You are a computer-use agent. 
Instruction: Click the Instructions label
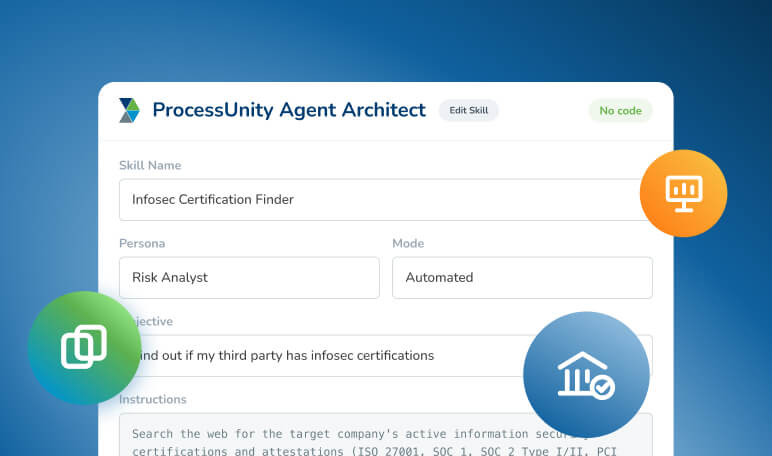pos(153,399)
